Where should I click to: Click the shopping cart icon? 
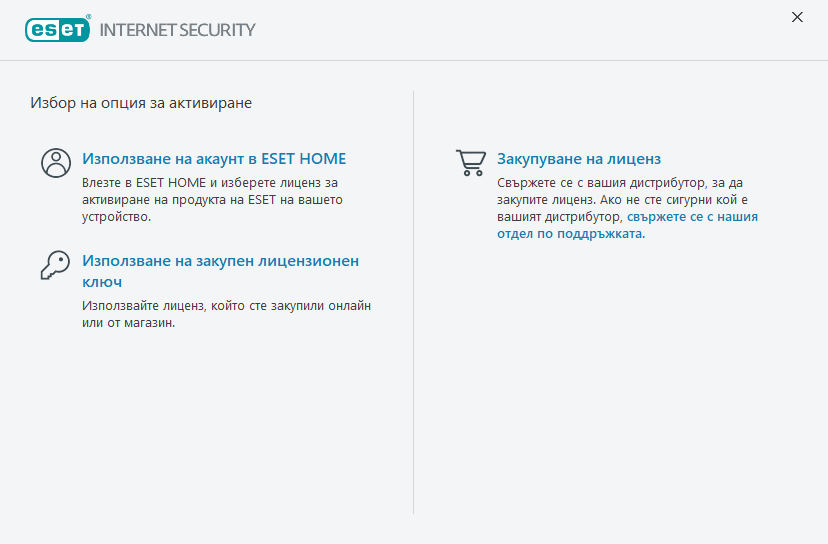470,163
